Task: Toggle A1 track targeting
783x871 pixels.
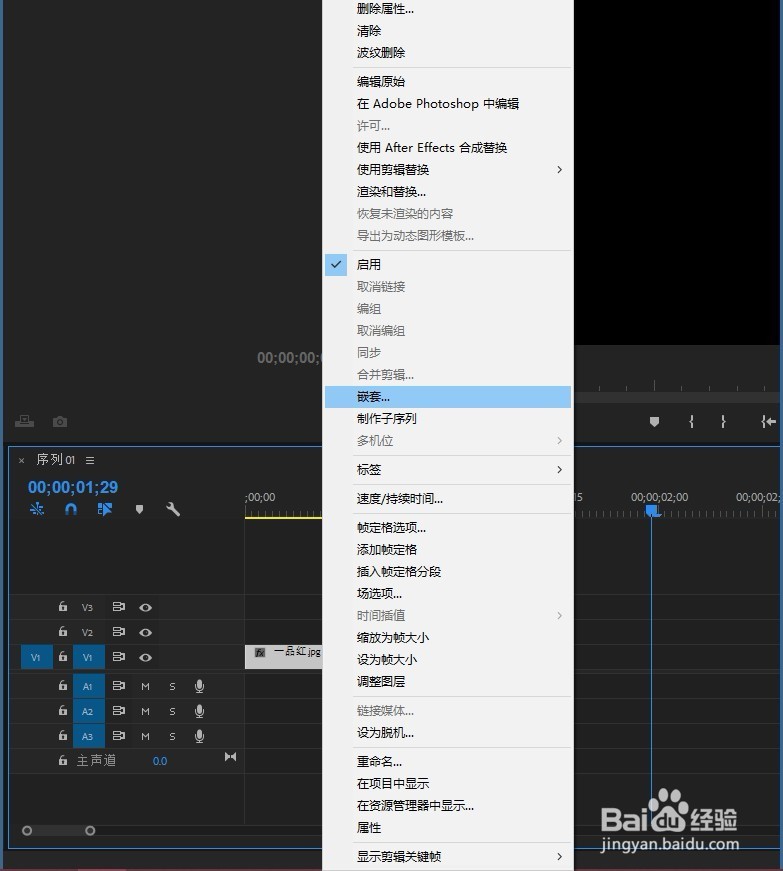Action: [x=88, y=686]
